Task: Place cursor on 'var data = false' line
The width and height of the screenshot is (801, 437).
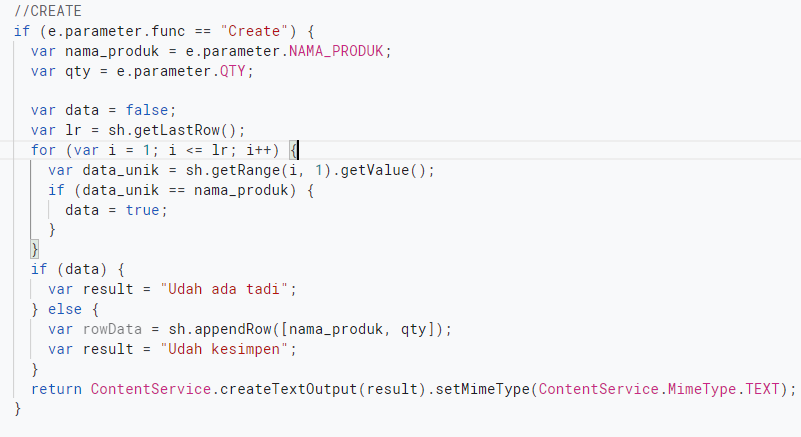Action: pyautogui.click(x=103, y=110)
